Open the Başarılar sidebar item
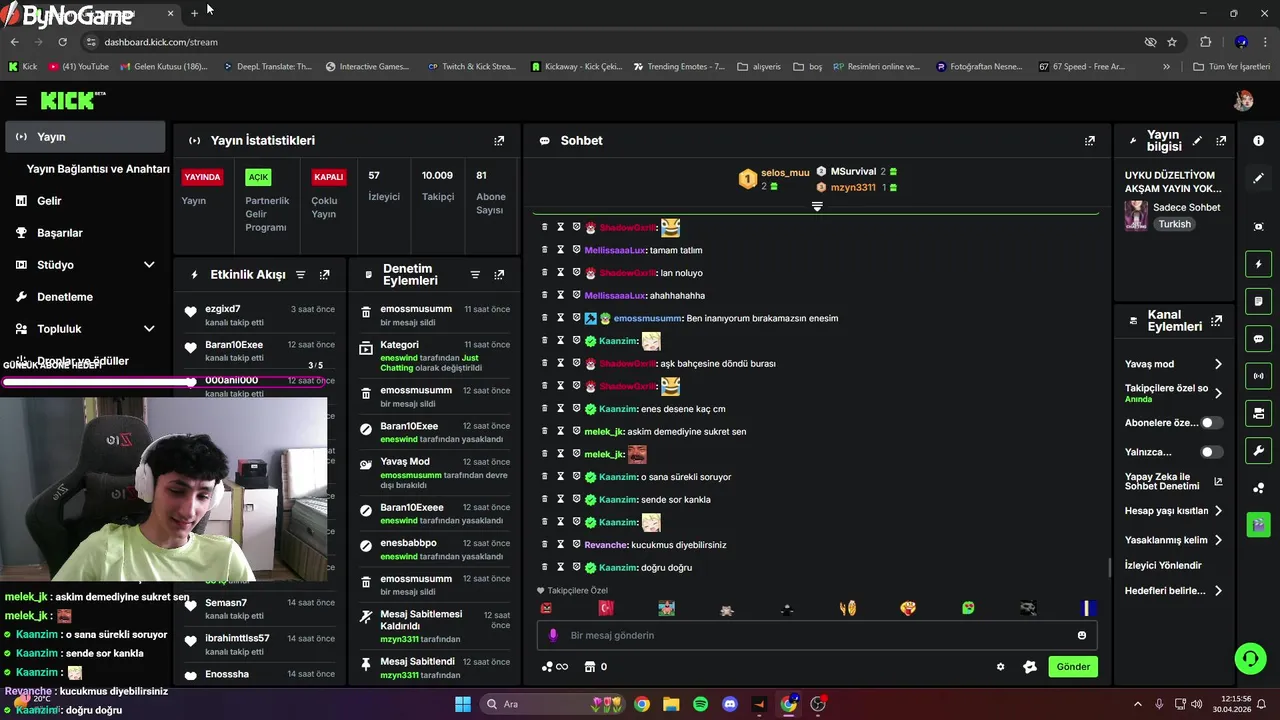 (84, 233)
